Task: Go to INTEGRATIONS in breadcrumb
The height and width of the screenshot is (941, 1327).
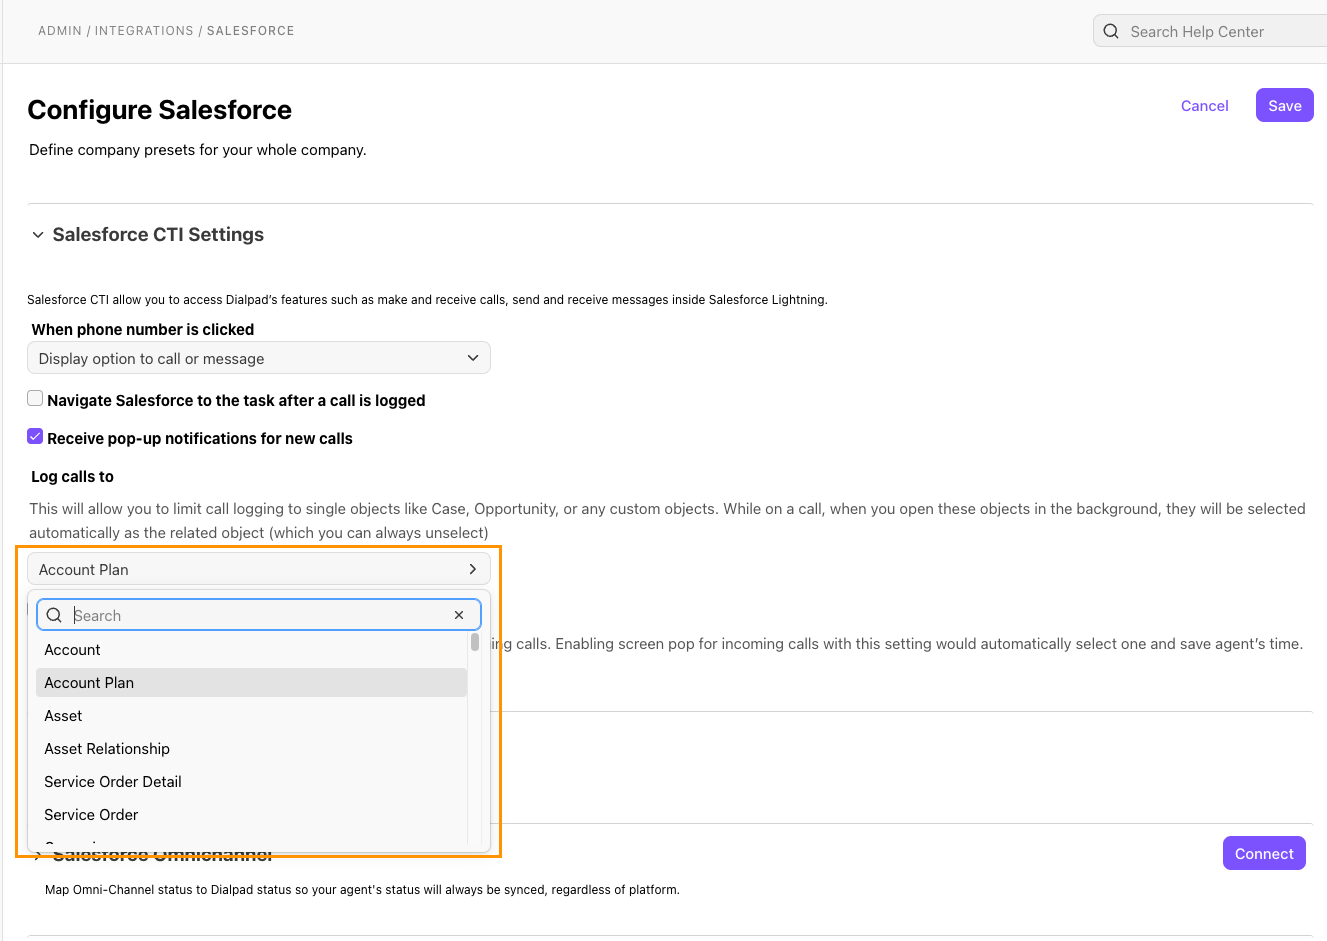Action: tap(144, 31)
